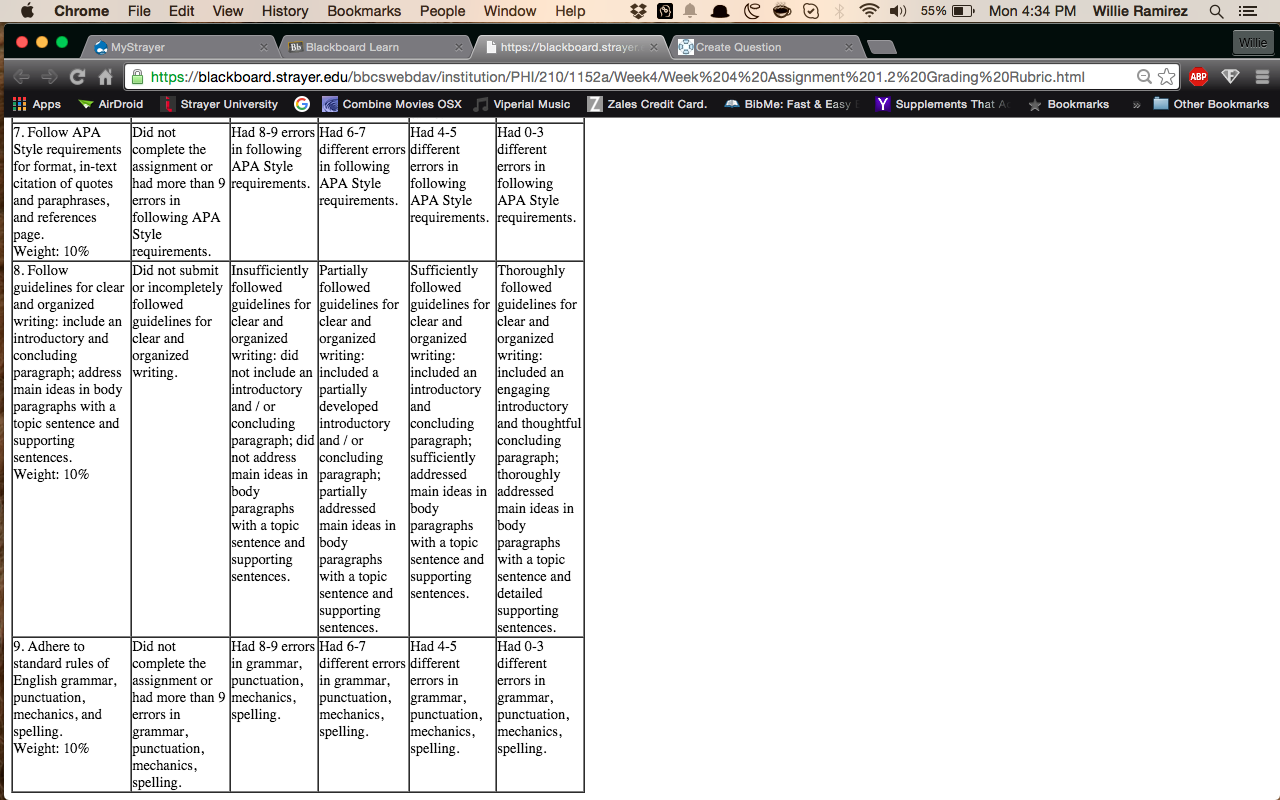The width and height of the screenshot is (1280, 800).
Task: Switch to the Create Question tab
Action: coord(764,47)
